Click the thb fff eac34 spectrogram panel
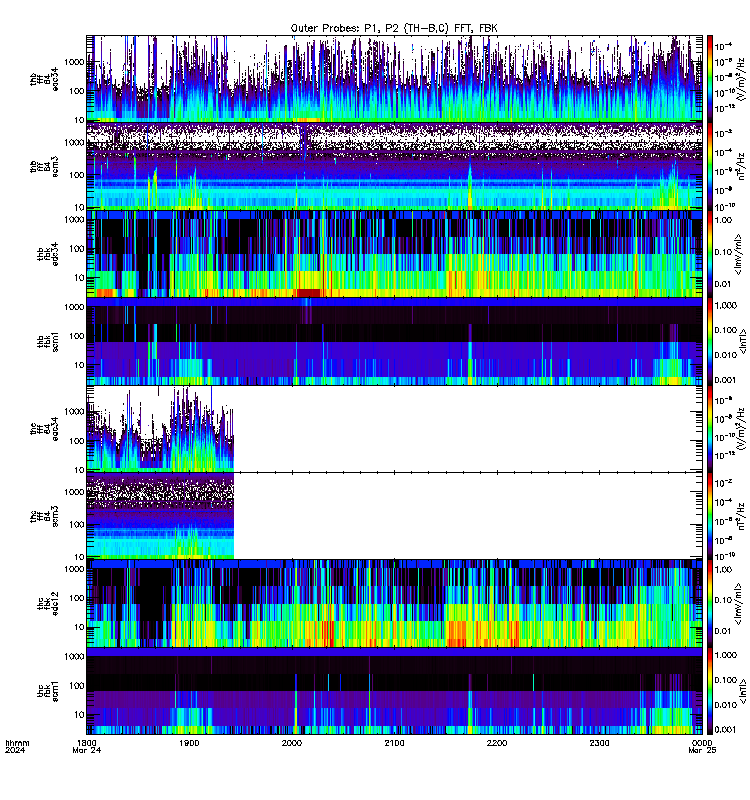The image size is (750, 800). point(394,79)
